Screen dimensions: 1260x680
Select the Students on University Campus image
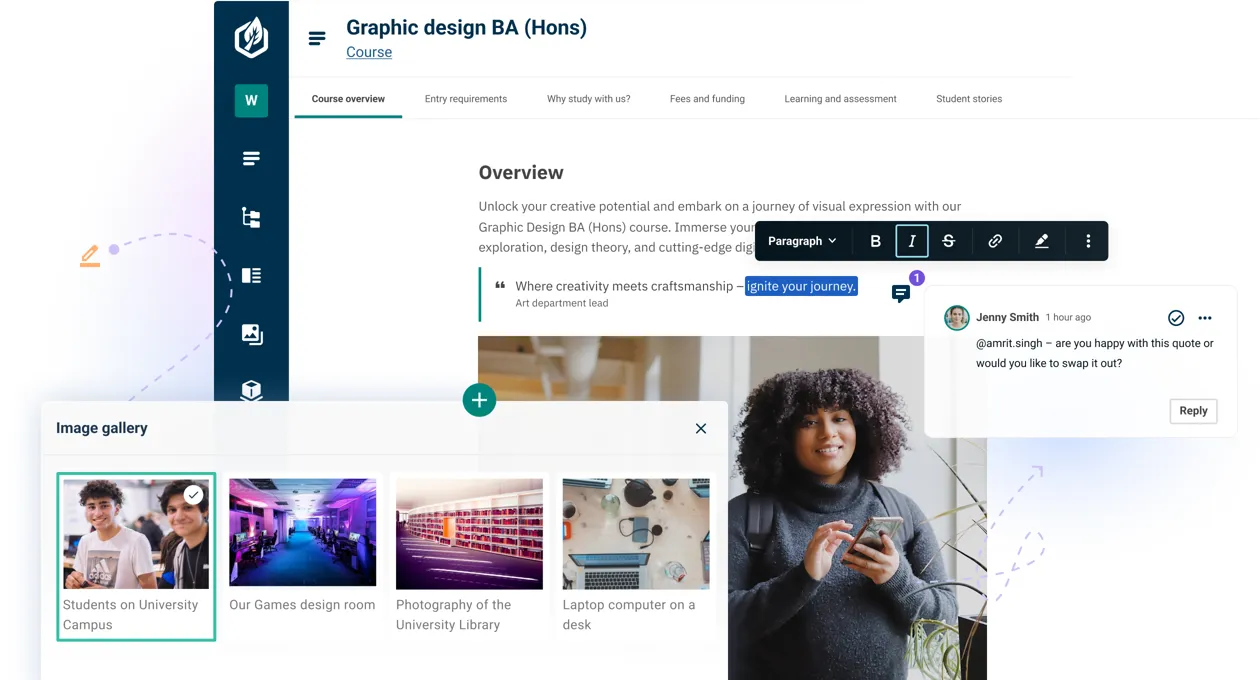click(x=136, y=533)
